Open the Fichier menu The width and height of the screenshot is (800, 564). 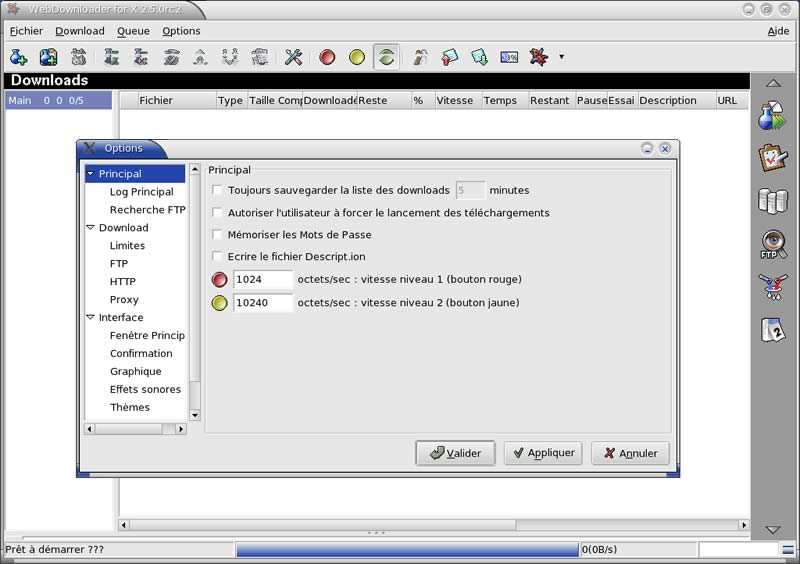coord(27,31)
